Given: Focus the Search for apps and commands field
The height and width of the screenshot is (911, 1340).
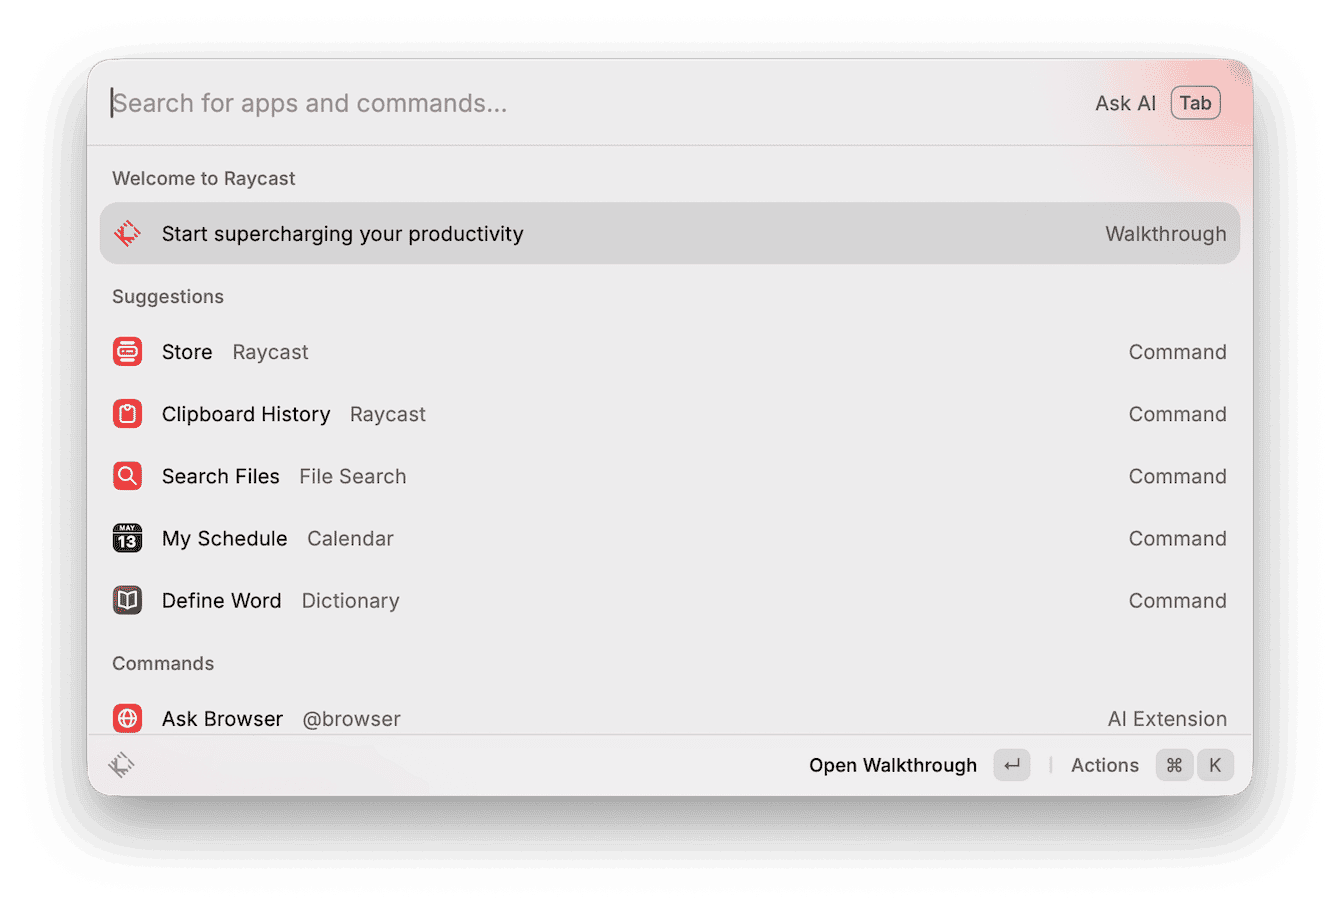Looking at the screenshot, I should [x=590, y=103].
